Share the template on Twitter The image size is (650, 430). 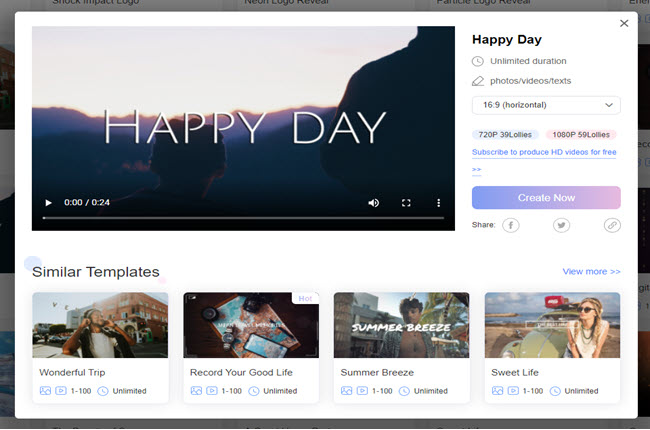tap(561, 225)
